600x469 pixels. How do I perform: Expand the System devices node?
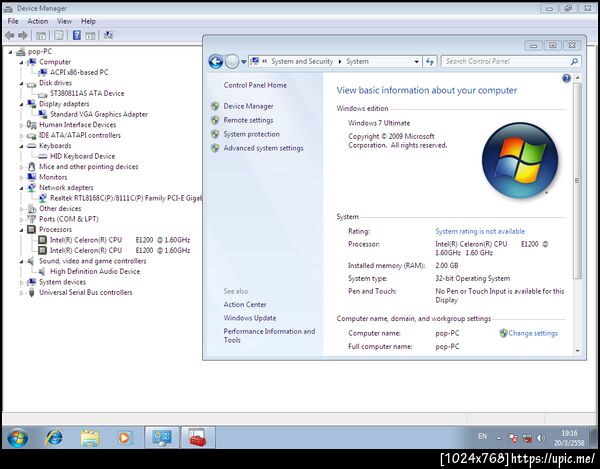pos(21,282)
